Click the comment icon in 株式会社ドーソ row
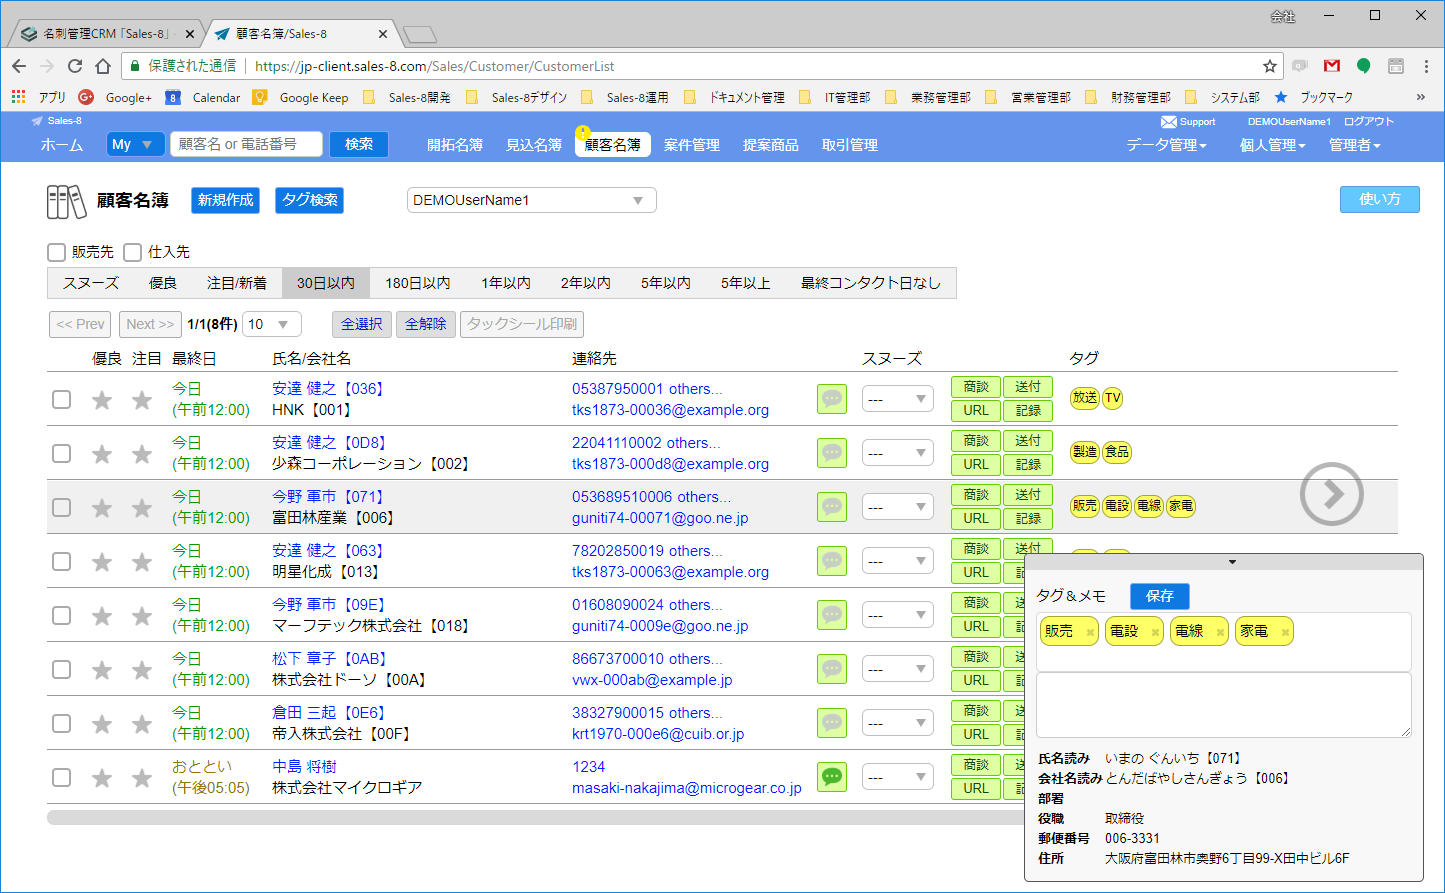1445x893 pixels. (x=832, y=669)
